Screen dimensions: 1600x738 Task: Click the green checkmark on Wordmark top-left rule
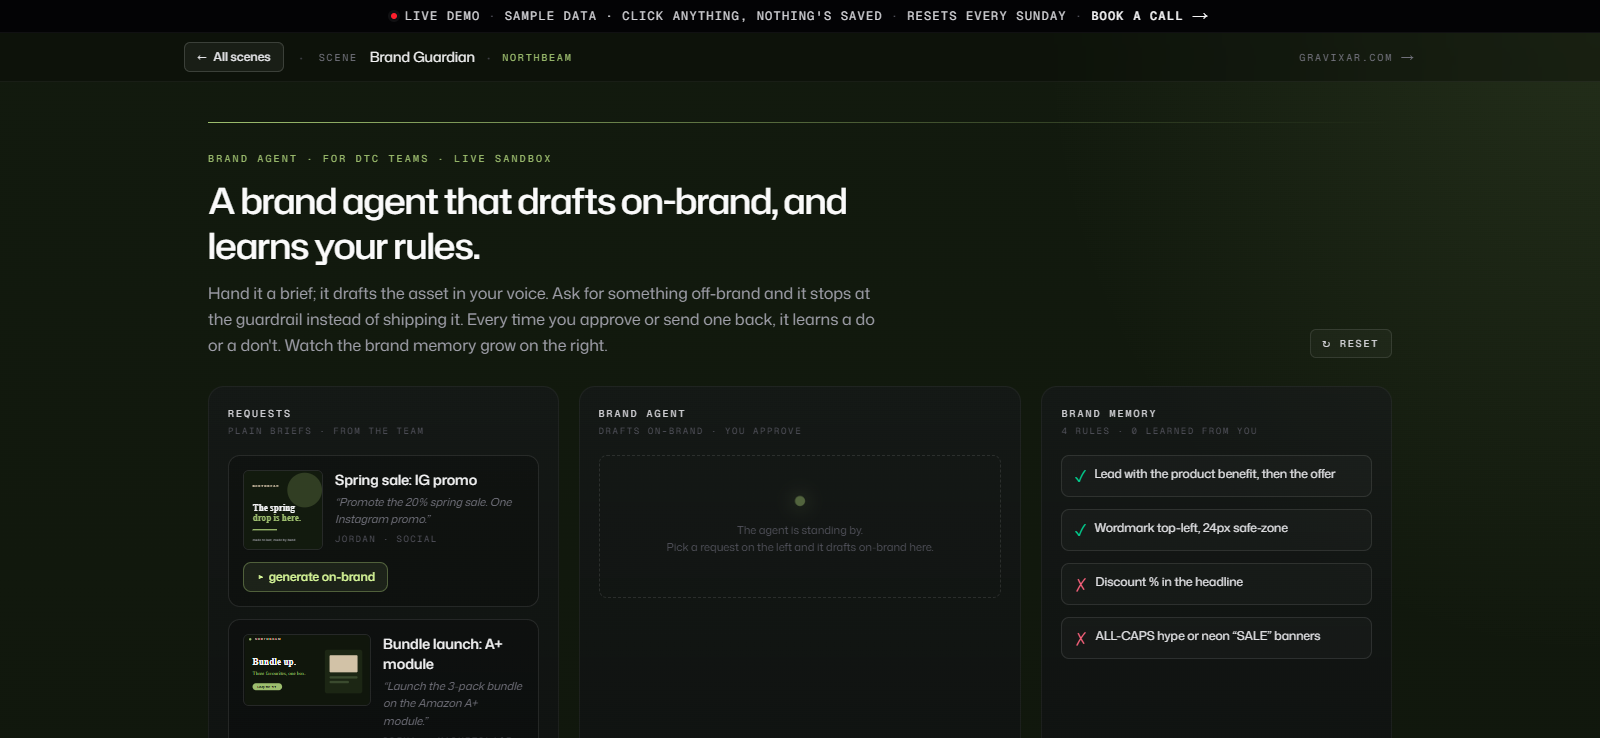[x=1080, y=530]
